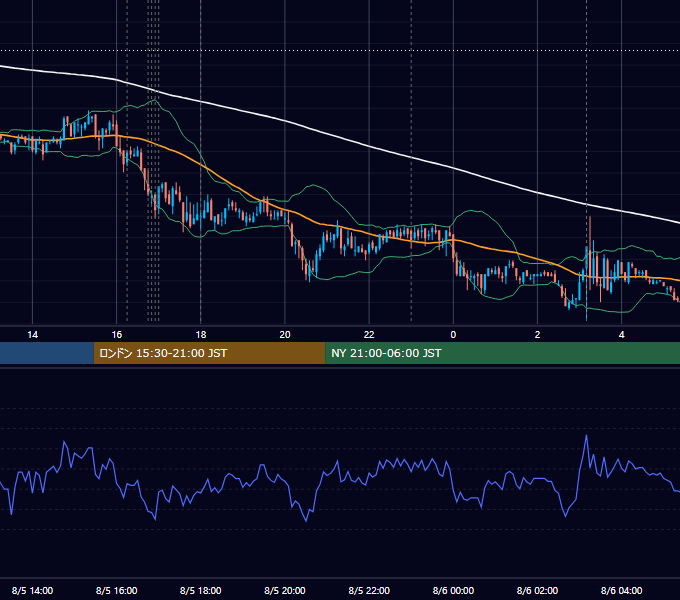Click the 0 hour axis label
680x600 pixels.
[453, 335]
